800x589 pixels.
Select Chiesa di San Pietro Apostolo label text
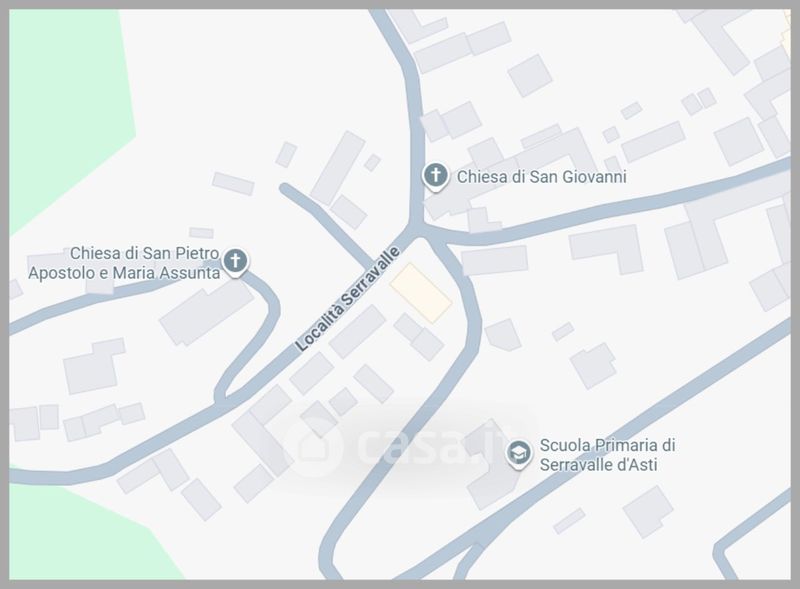click(124, 263)
